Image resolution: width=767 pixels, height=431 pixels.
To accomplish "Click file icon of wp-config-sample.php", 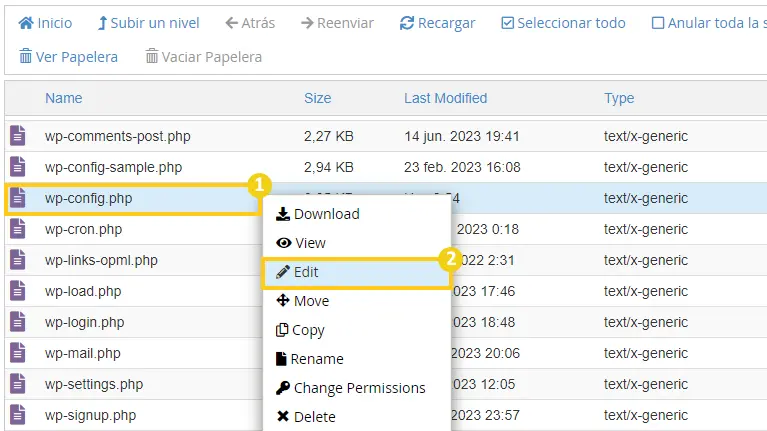I will 18,167.
